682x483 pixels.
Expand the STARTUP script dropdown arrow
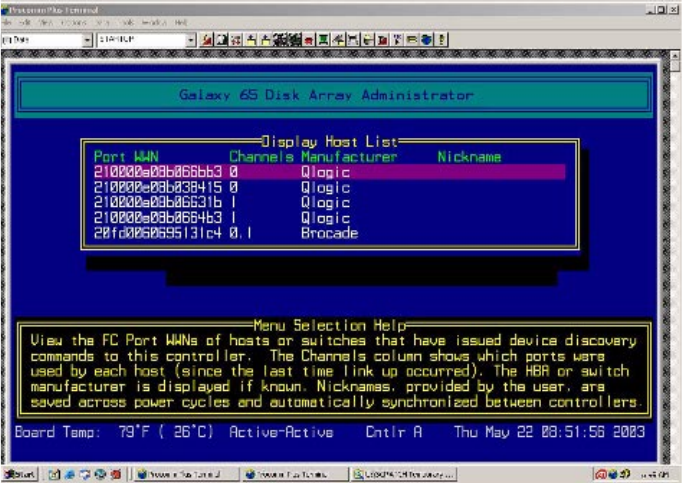191,39
